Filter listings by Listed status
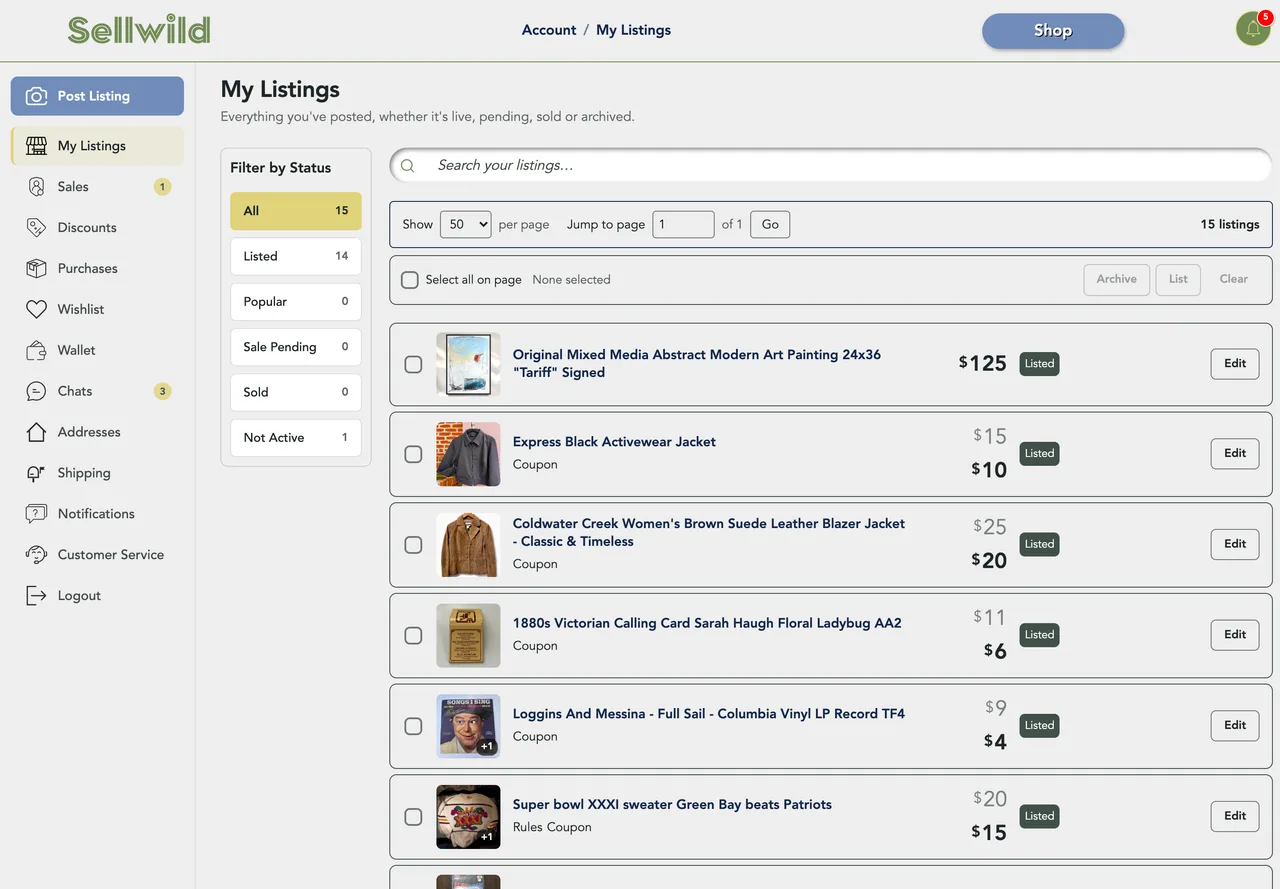Viewport: 1280px width, 889px height. (296, 256)
